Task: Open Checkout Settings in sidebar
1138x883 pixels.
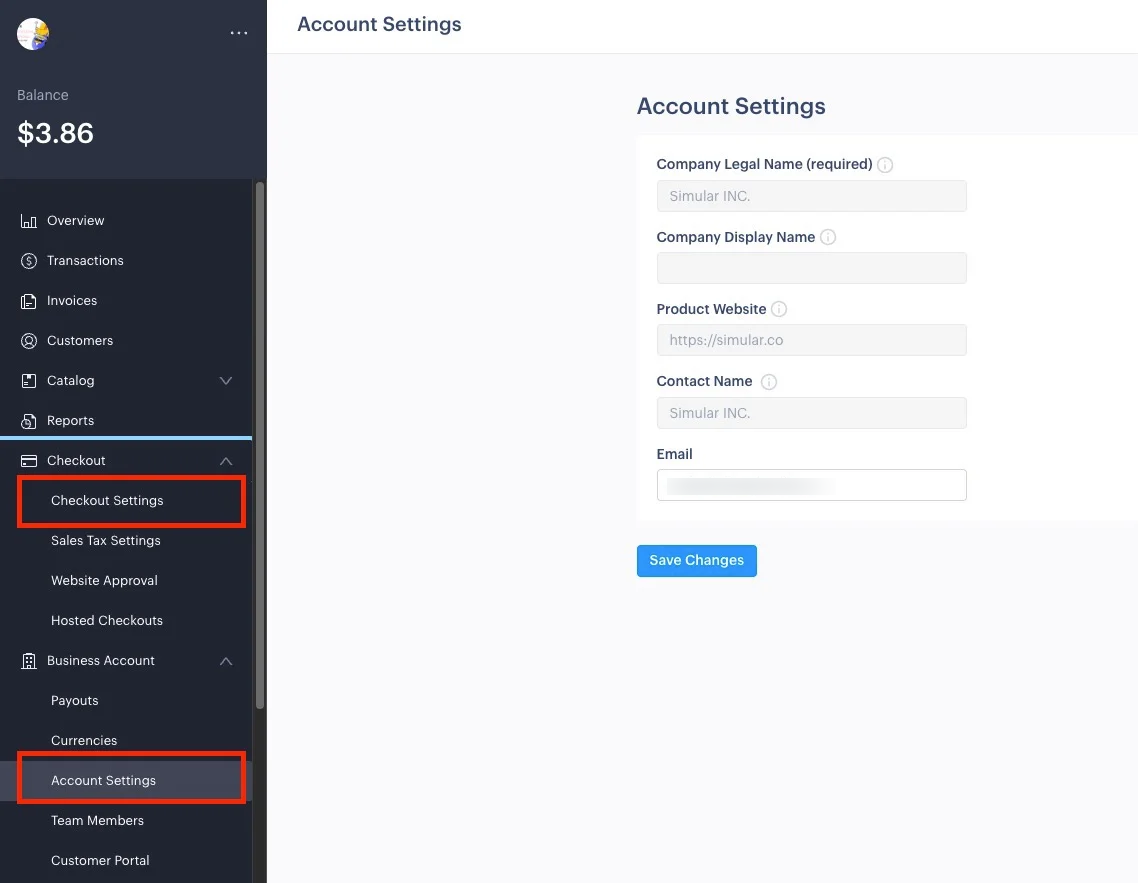Action: [x=107, y=501]
